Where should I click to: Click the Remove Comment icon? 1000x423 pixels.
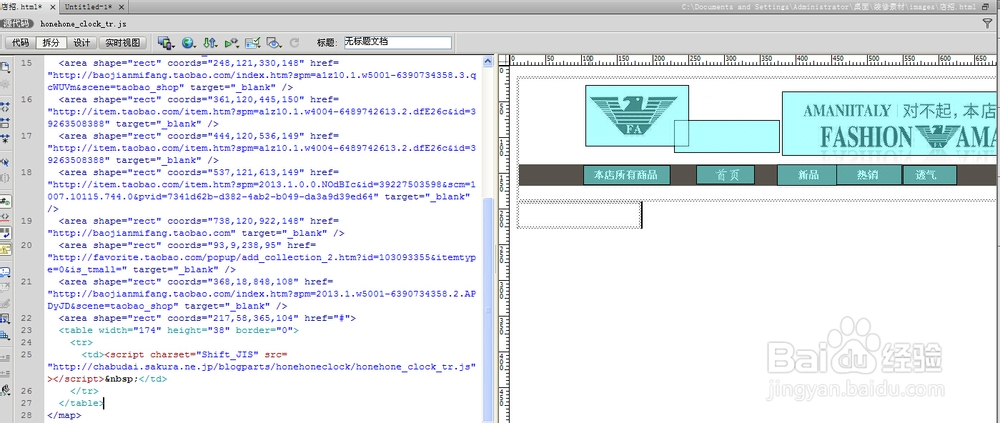pos(6,286)
